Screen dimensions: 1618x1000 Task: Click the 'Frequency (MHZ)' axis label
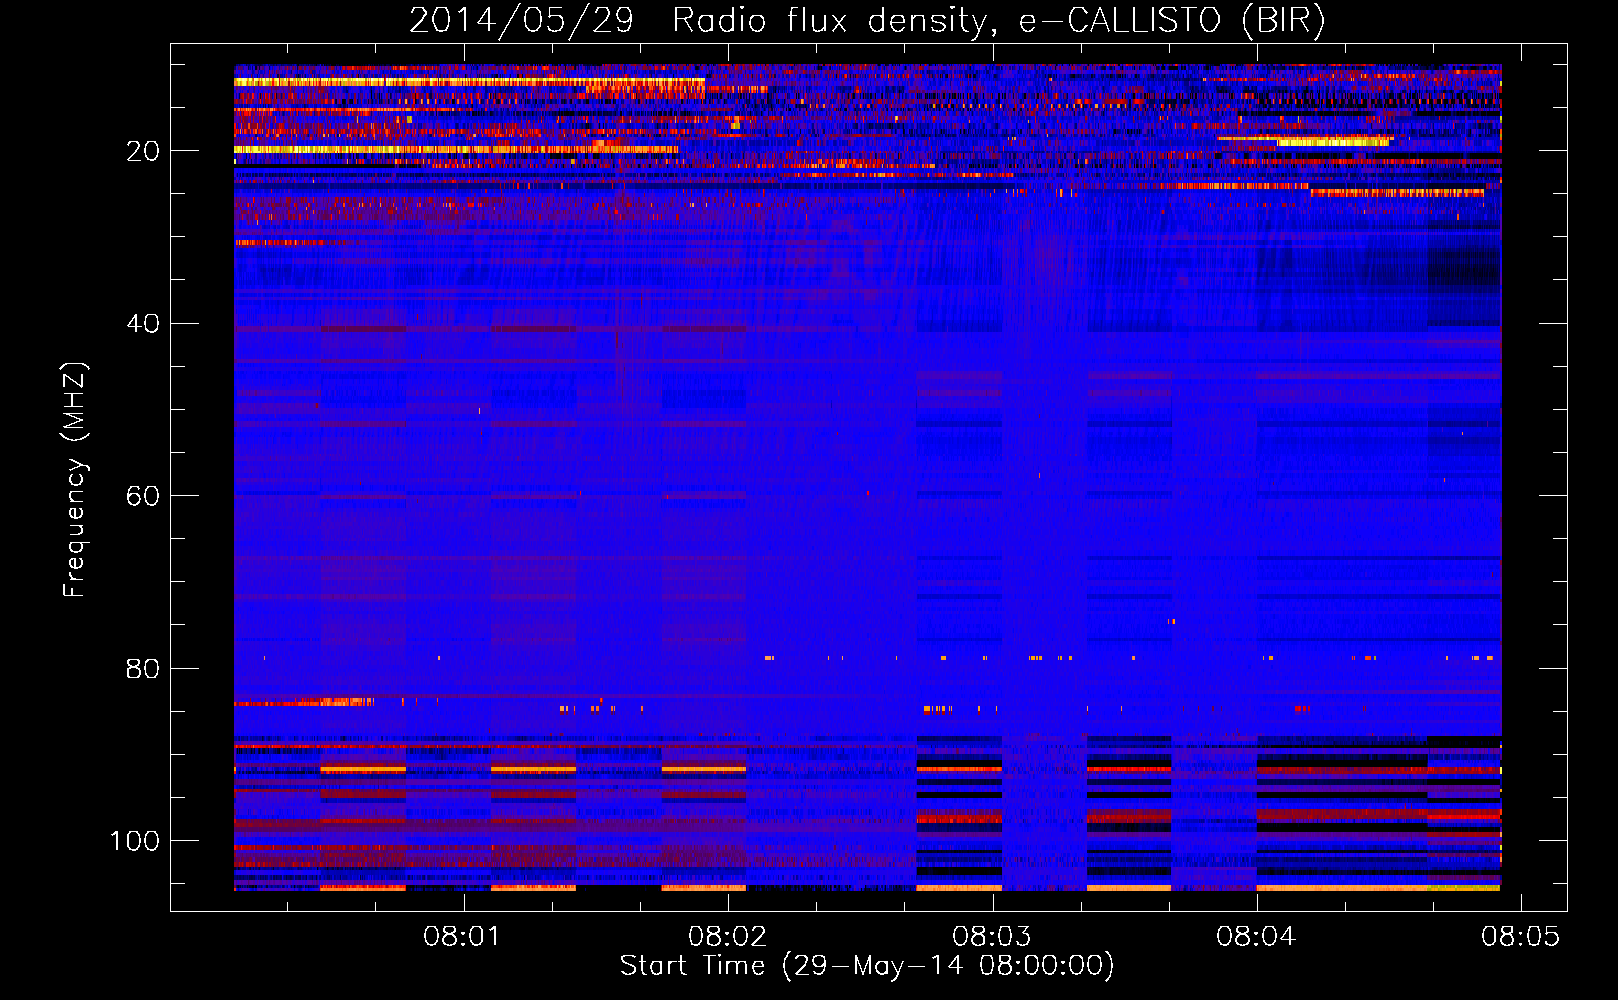pos(75,479)
